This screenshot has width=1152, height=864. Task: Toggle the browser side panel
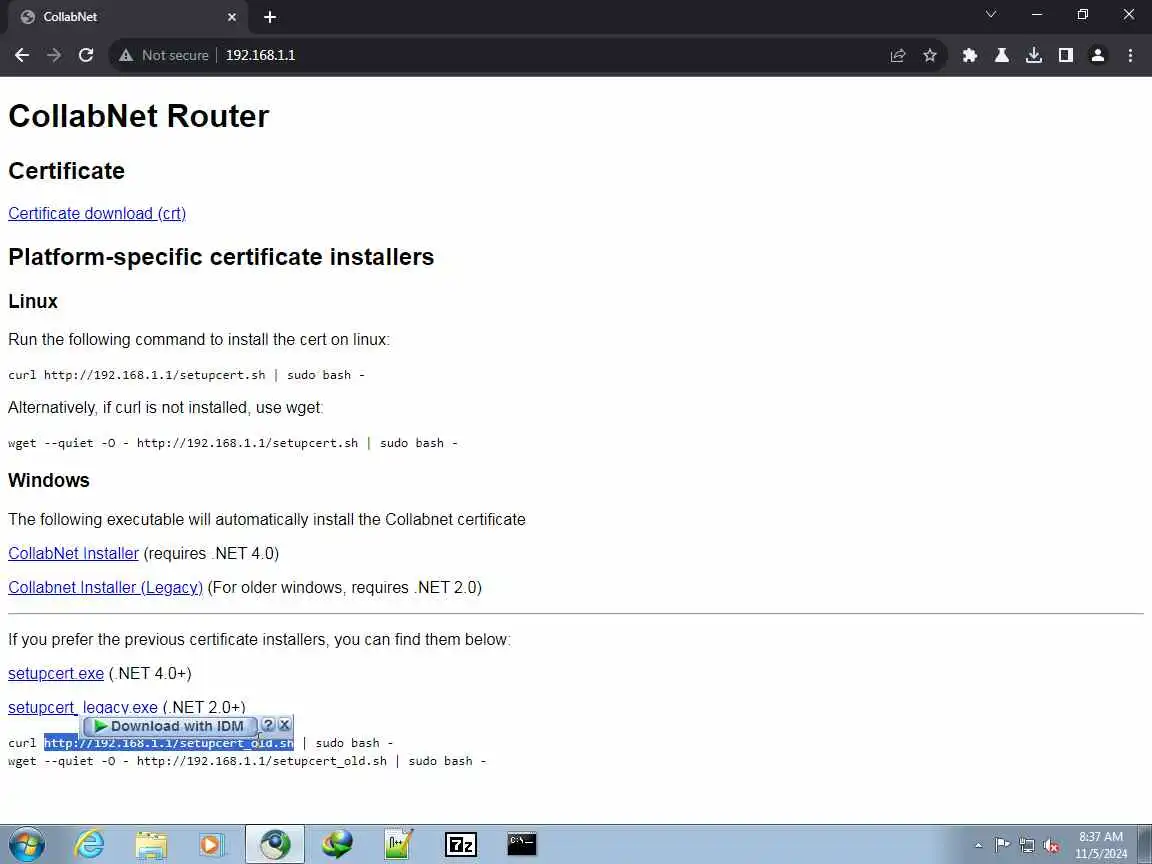coord(1066,55)
